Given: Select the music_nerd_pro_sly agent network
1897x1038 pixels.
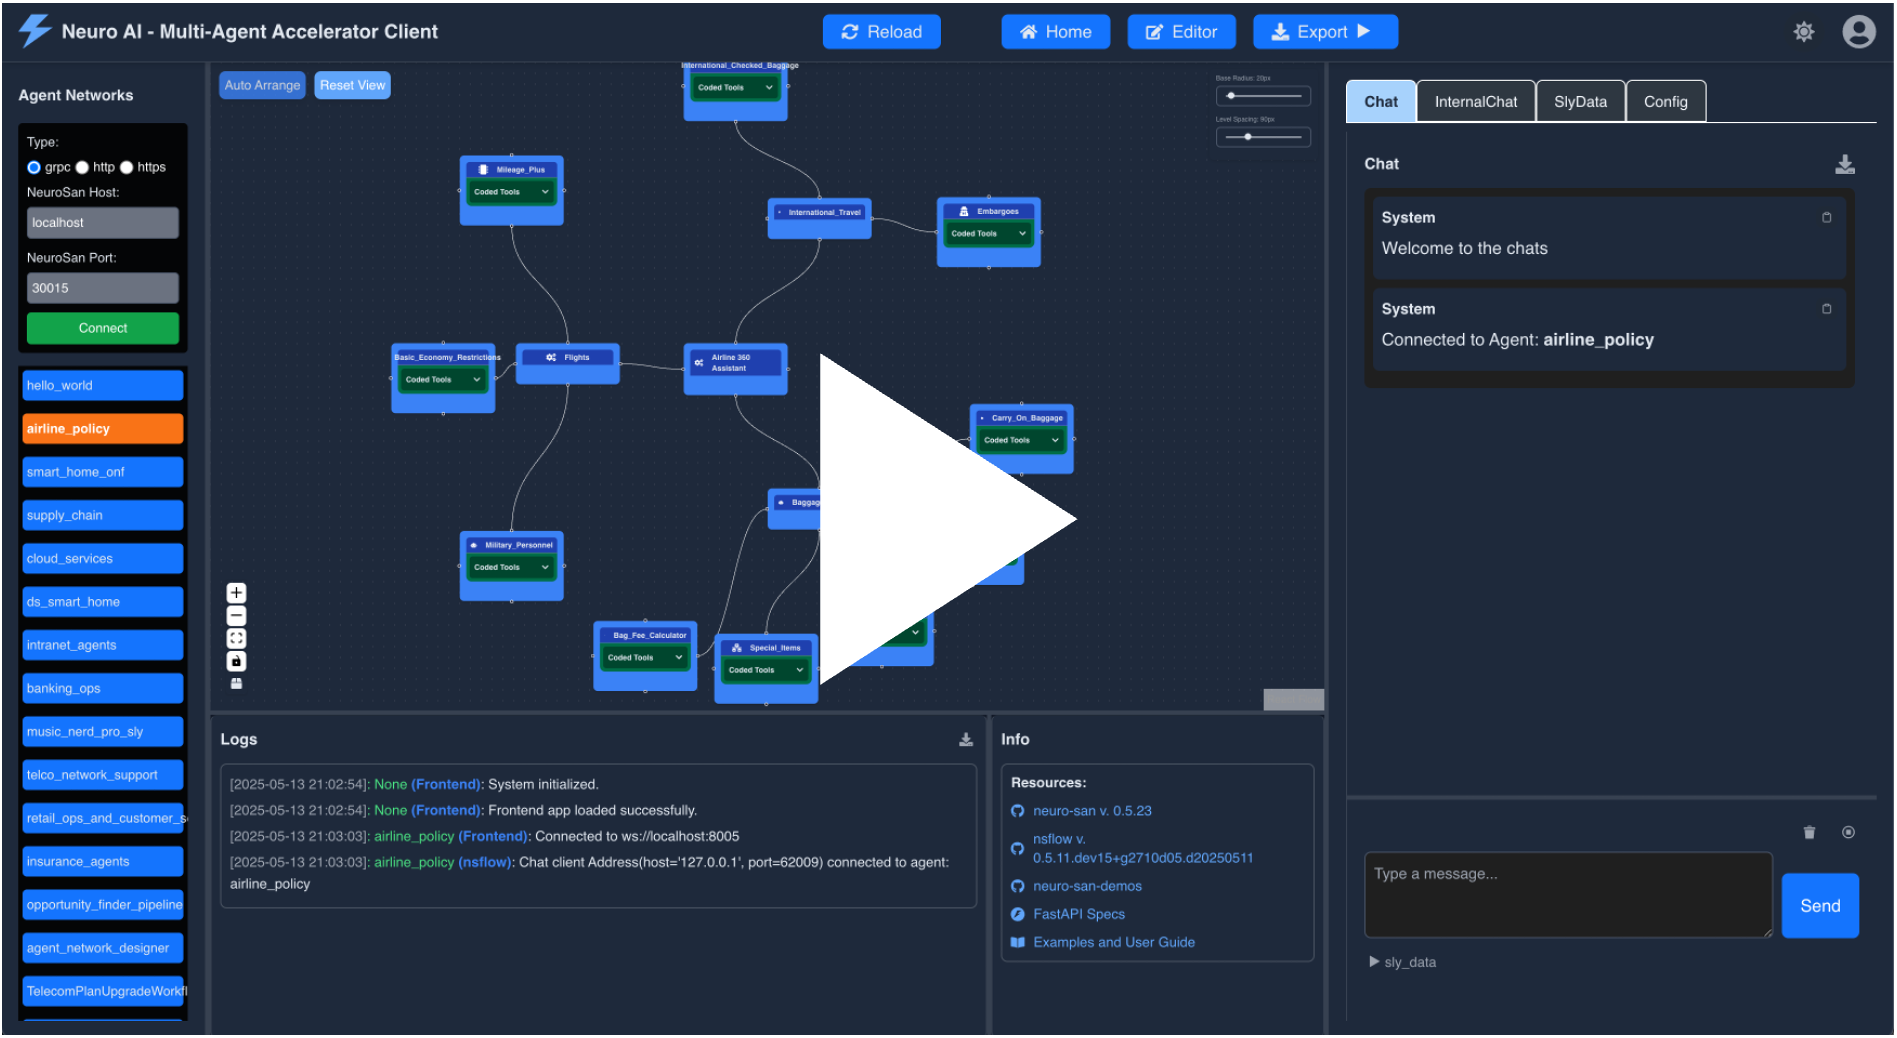Looking at the screenshot, I should click(103, 732).
